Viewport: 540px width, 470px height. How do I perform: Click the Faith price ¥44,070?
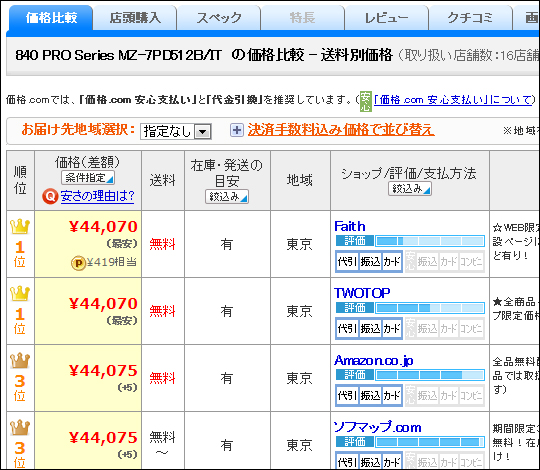[x=103, y=227]
